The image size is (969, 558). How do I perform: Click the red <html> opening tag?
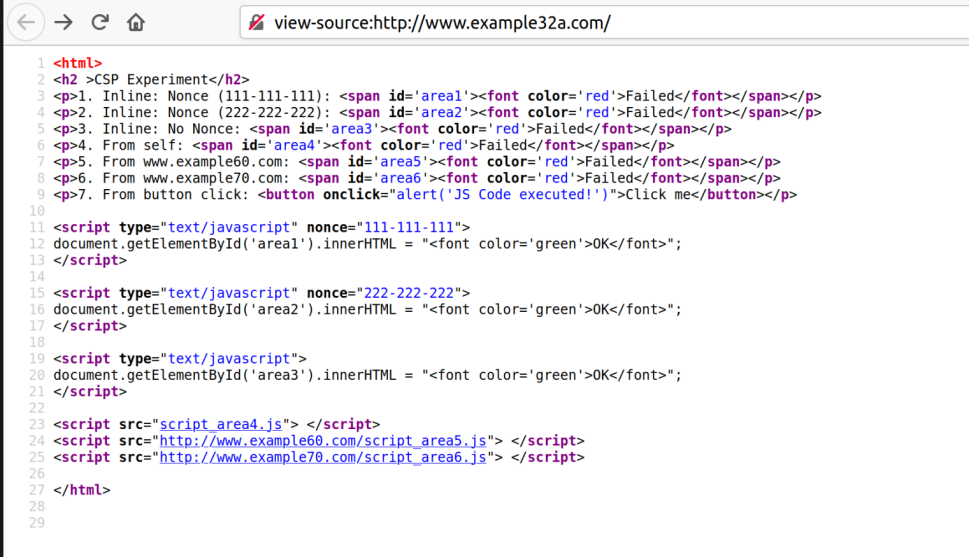(77, 63)
